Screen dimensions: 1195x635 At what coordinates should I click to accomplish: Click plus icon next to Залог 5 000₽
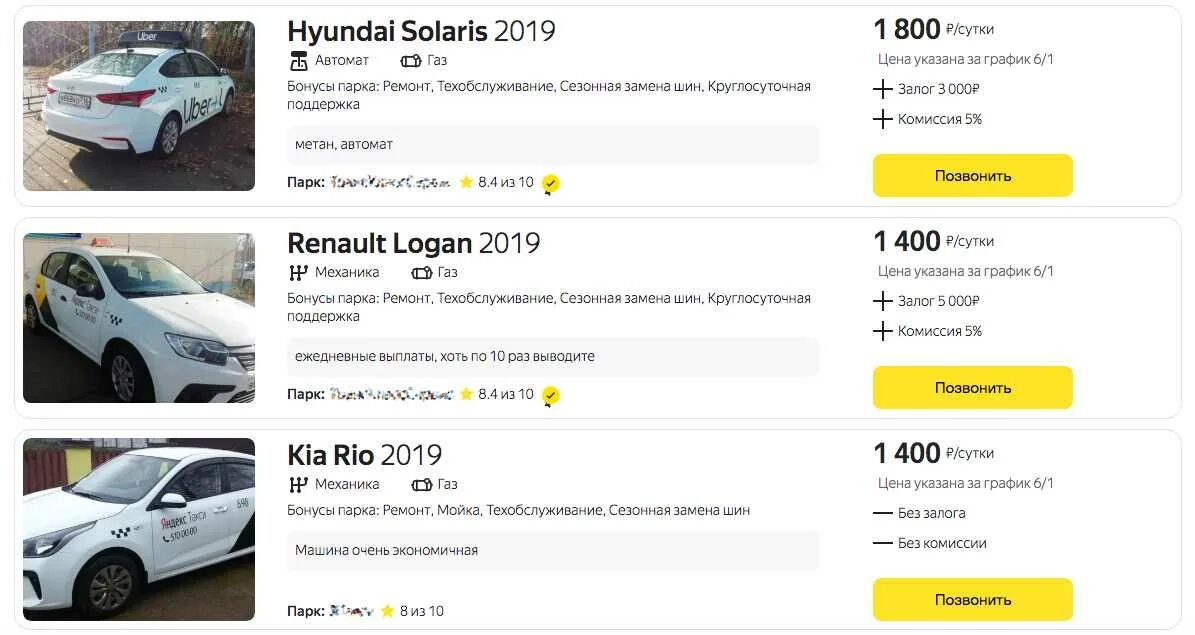point(882,301)
